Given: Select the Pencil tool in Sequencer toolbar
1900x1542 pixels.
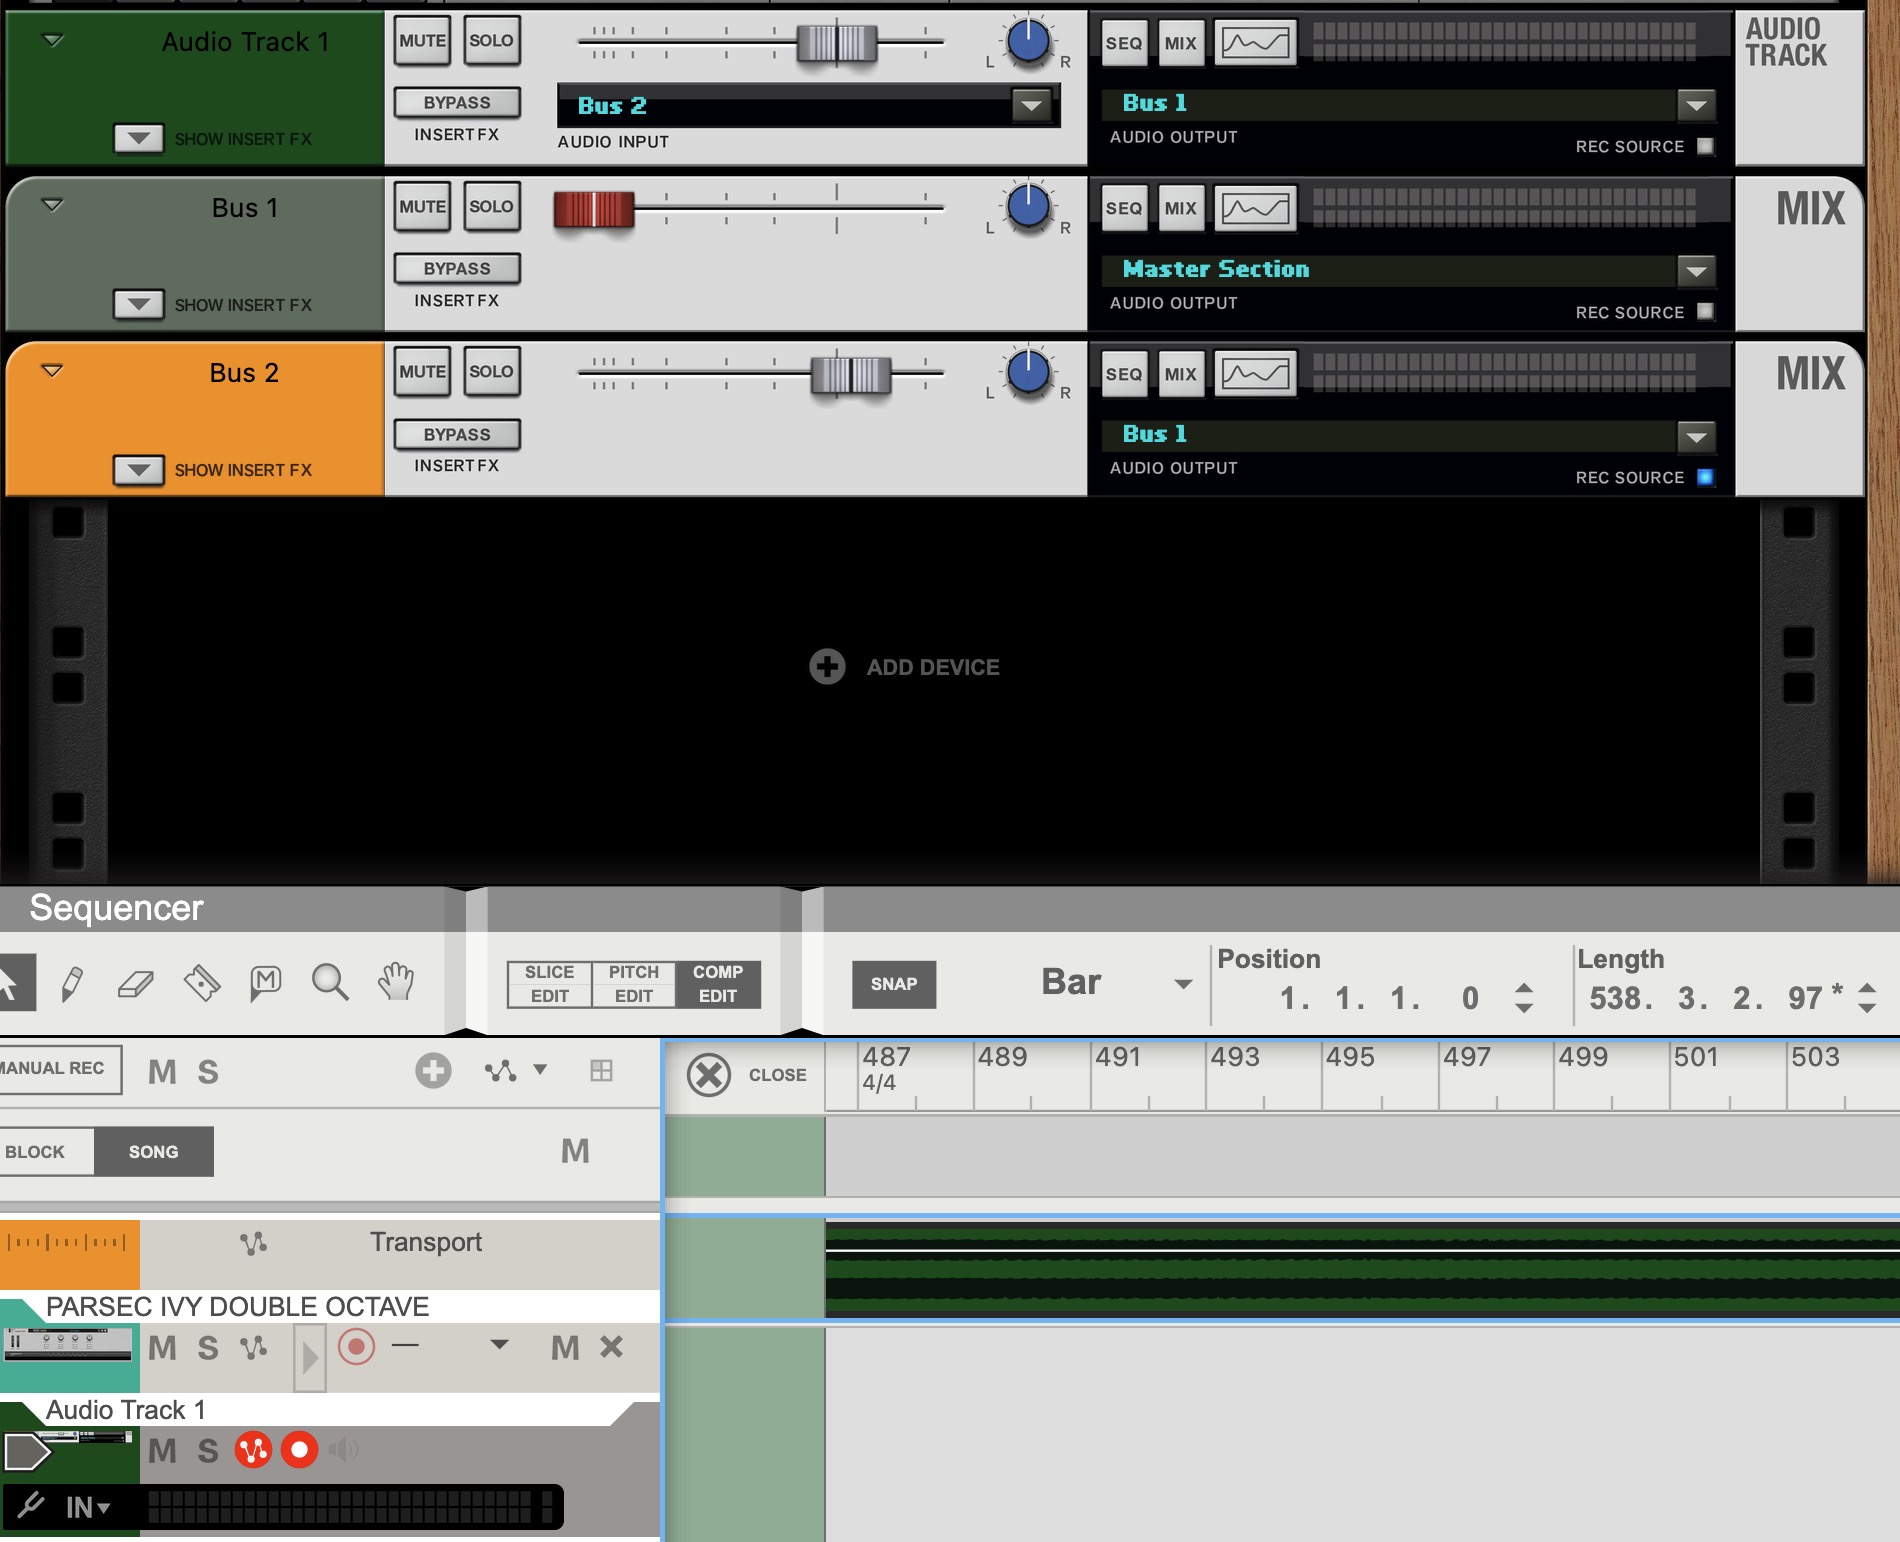Looking at the screenshot, I should coord(72,983).
